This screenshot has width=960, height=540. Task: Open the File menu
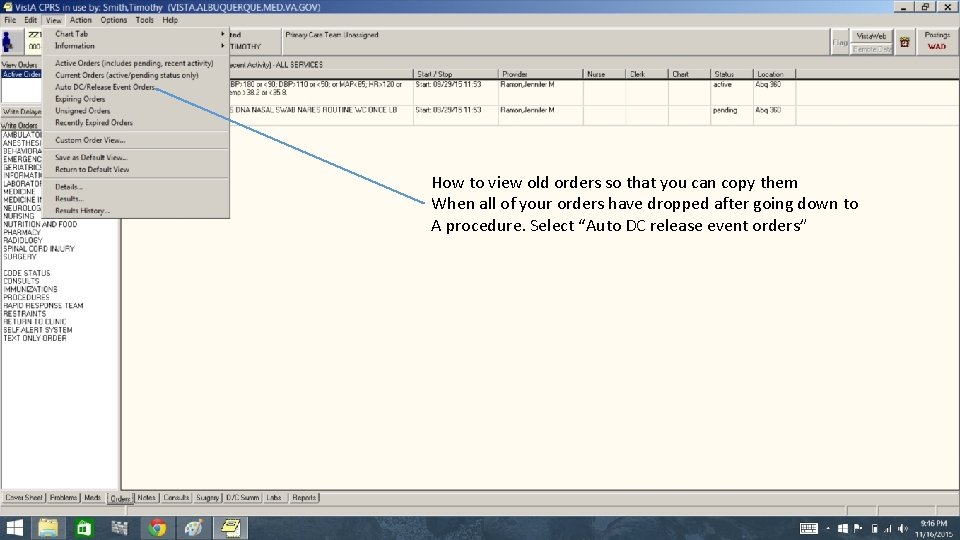[x=10, y=20]
